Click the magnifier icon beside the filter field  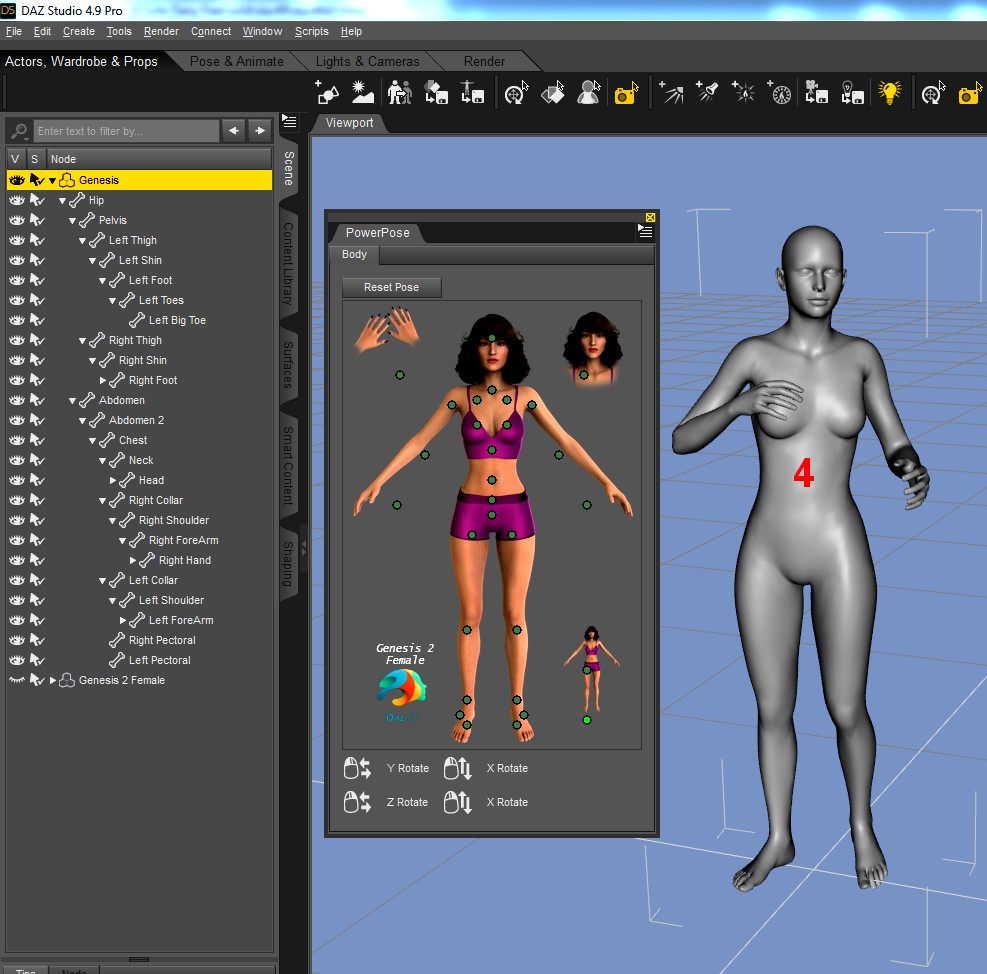pyautogui.click(x=20, y=131)
